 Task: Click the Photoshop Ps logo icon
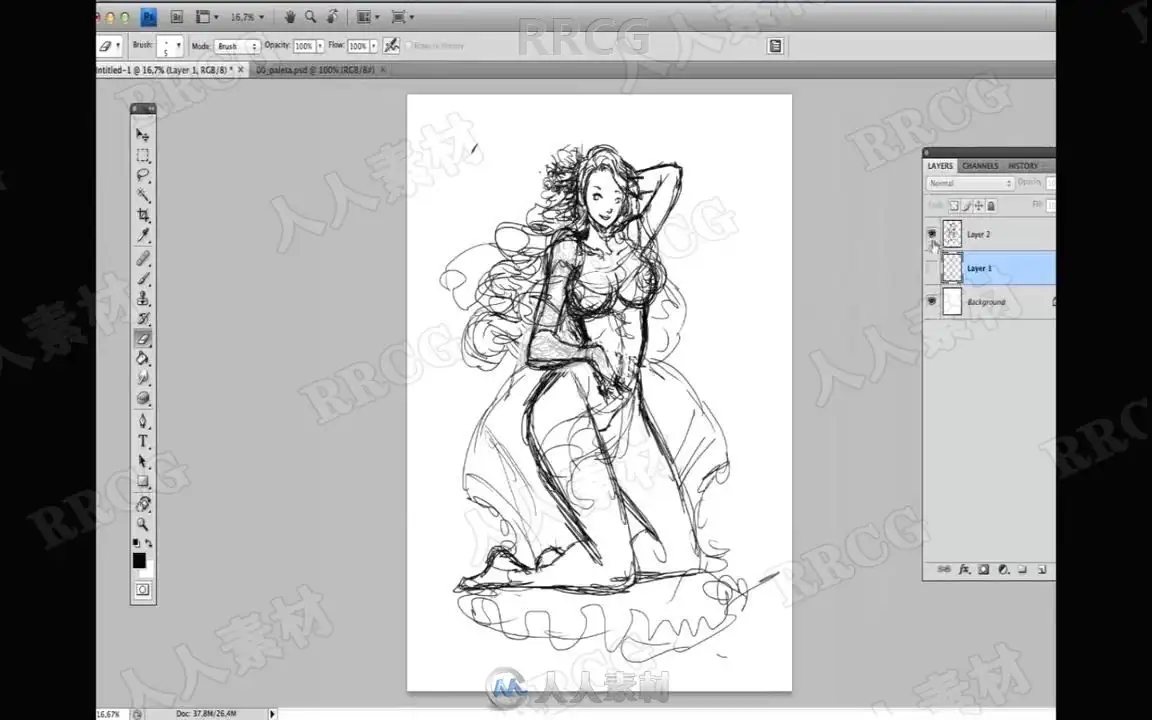(x=148, y=16)
